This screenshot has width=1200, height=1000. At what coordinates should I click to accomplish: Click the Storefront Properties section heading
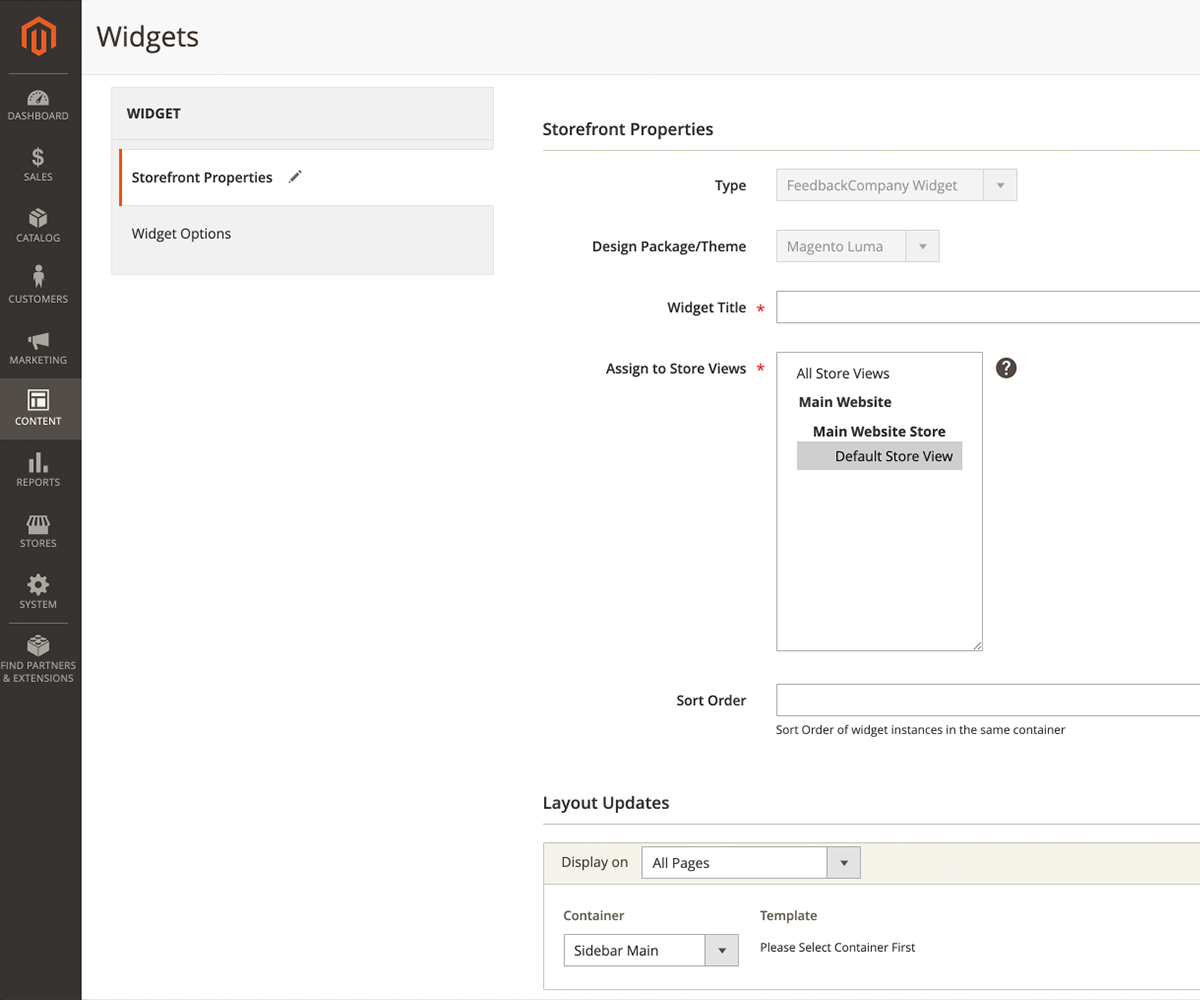click(628, 129)
